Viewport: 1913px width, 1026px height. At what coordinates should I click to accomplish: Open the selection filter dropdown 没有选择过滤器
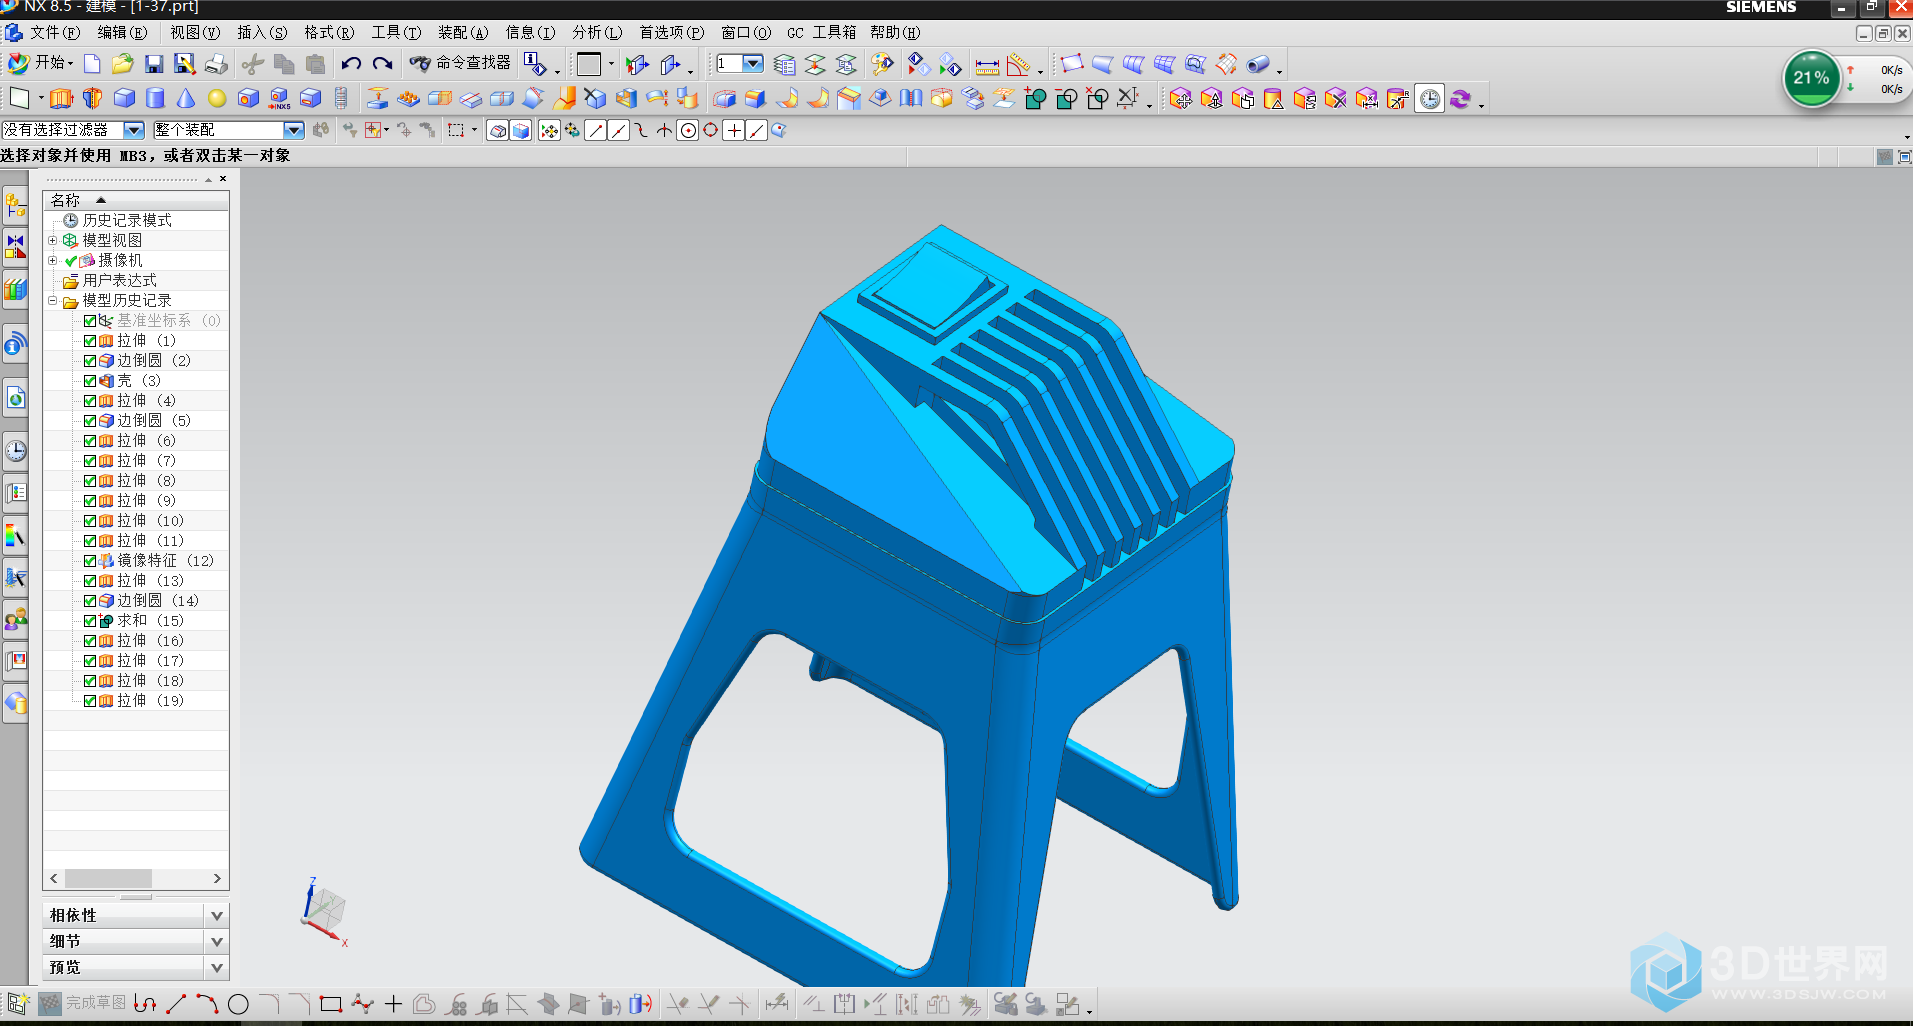[x=134, y=130]
